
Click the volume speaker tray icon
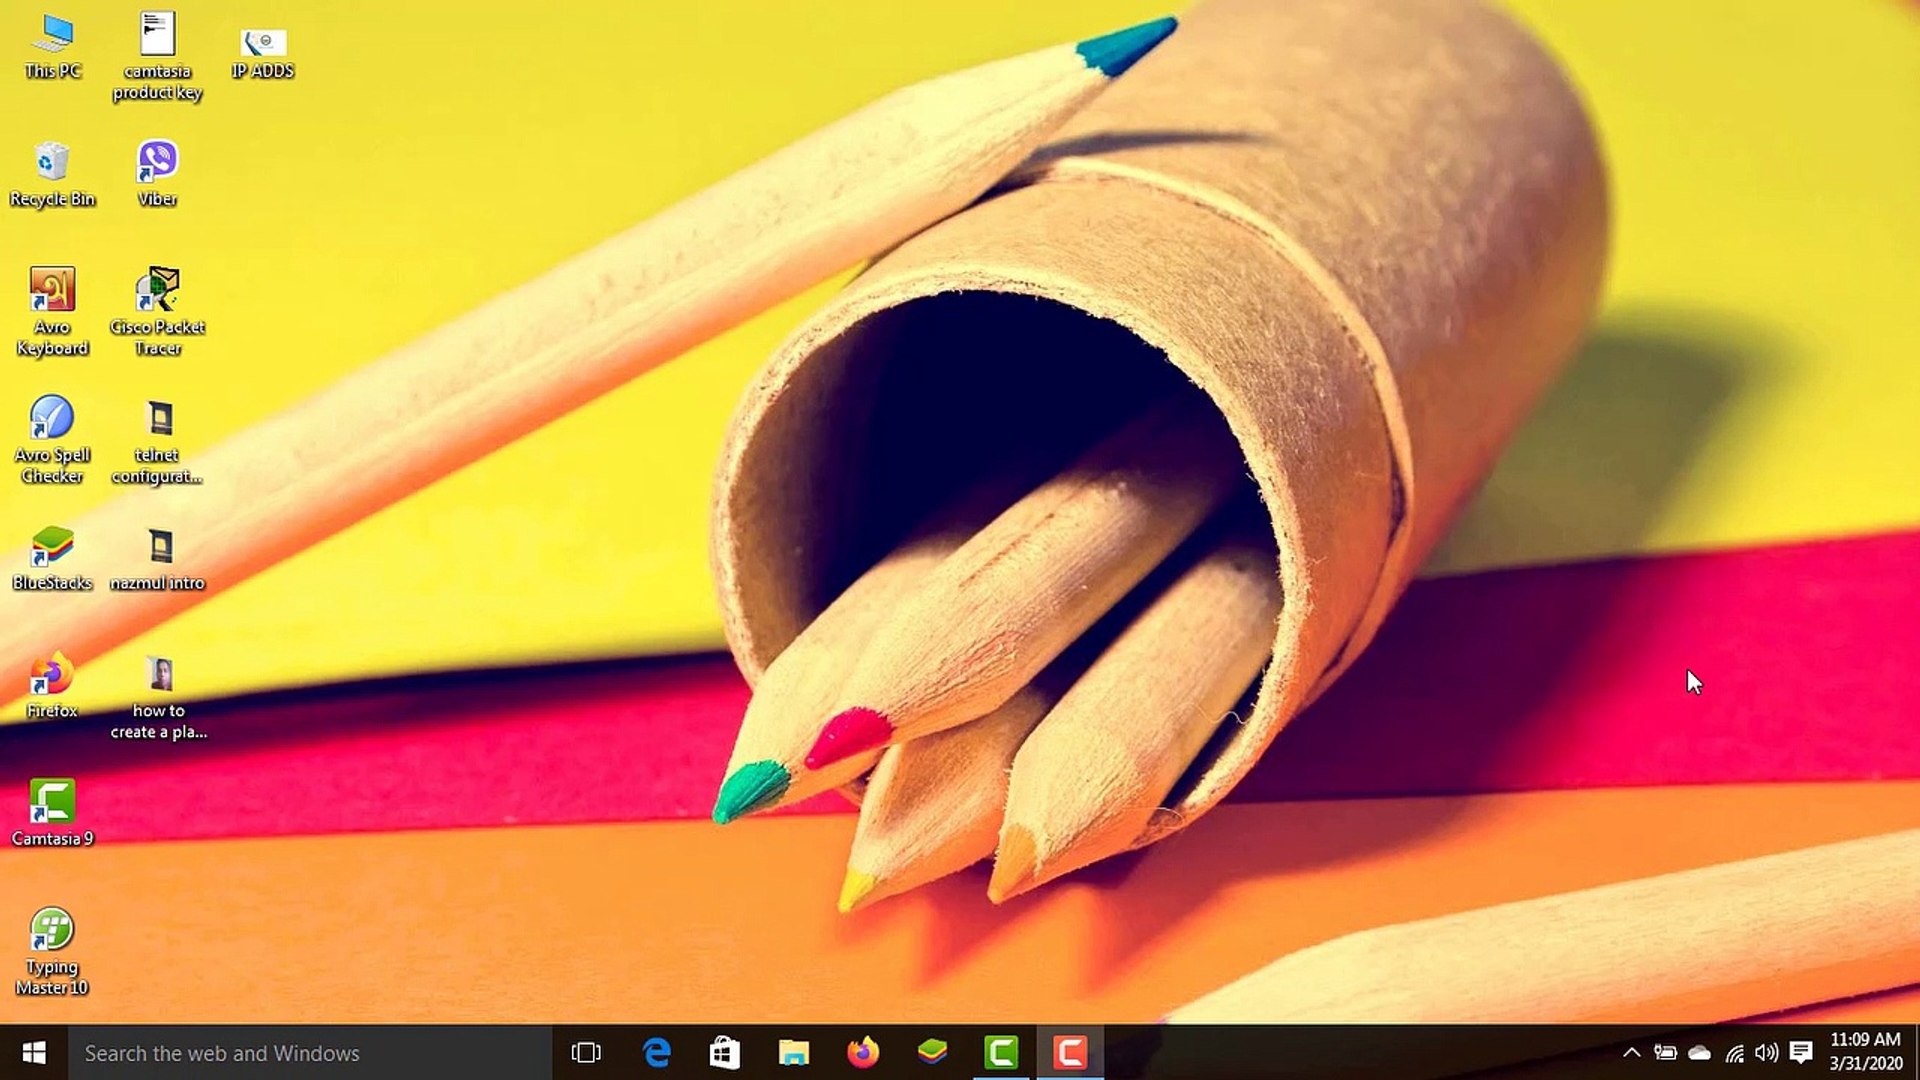point(1767,1052)
